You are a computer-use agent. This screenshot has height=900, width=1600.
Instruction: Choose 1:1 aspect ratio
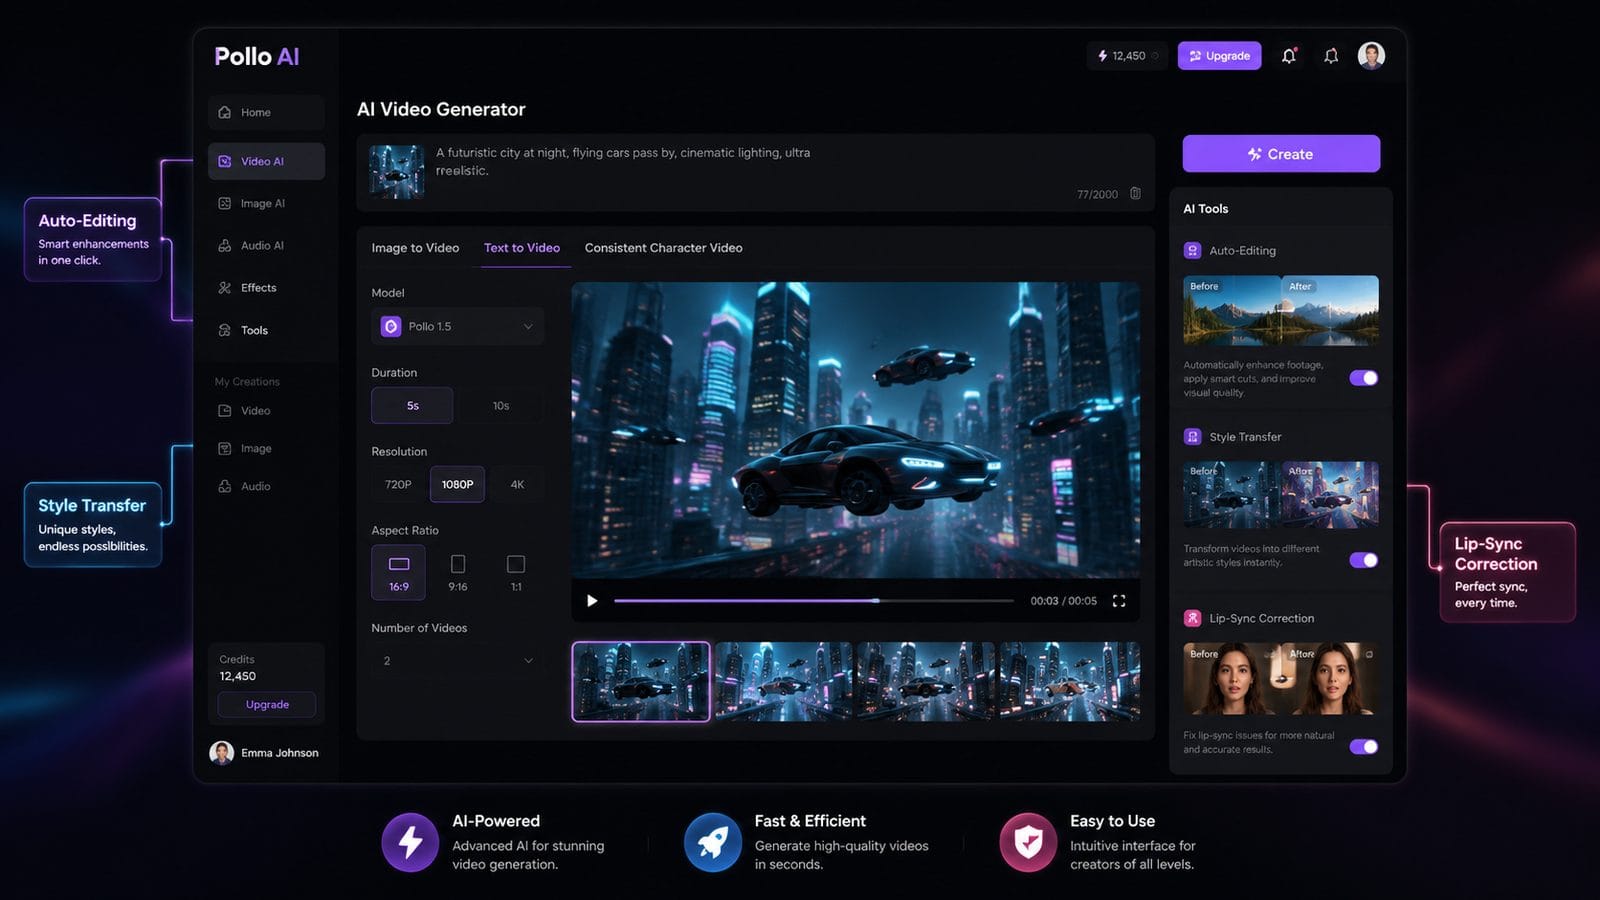coord(516,573)
